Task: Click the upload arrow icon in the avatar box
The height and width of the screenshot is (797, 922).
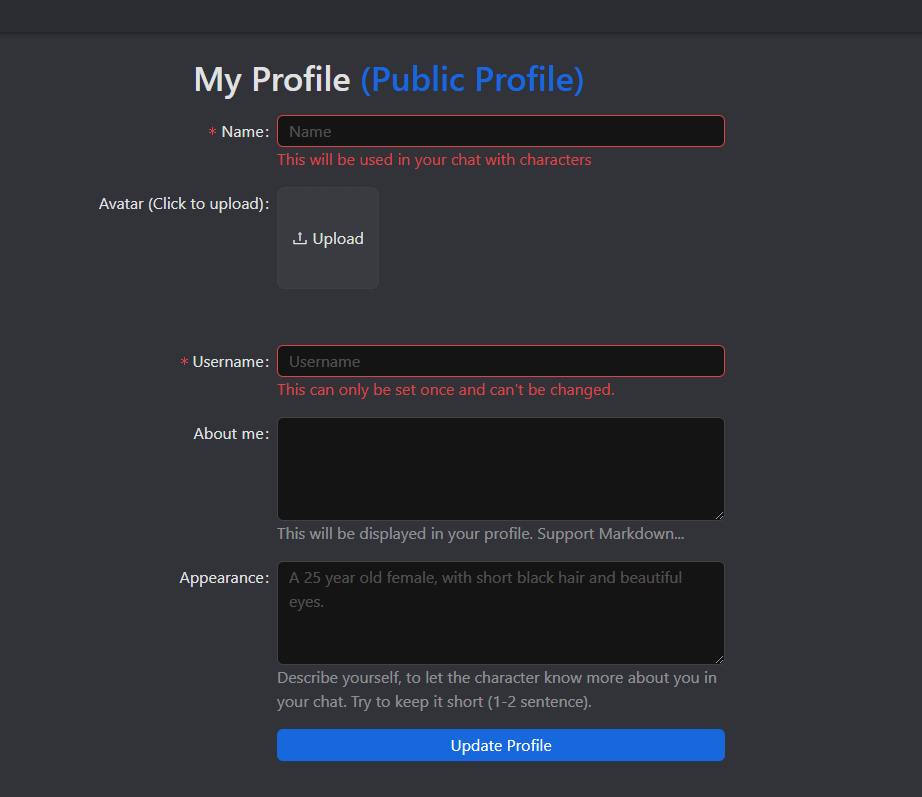Action: tap(299, 239)
